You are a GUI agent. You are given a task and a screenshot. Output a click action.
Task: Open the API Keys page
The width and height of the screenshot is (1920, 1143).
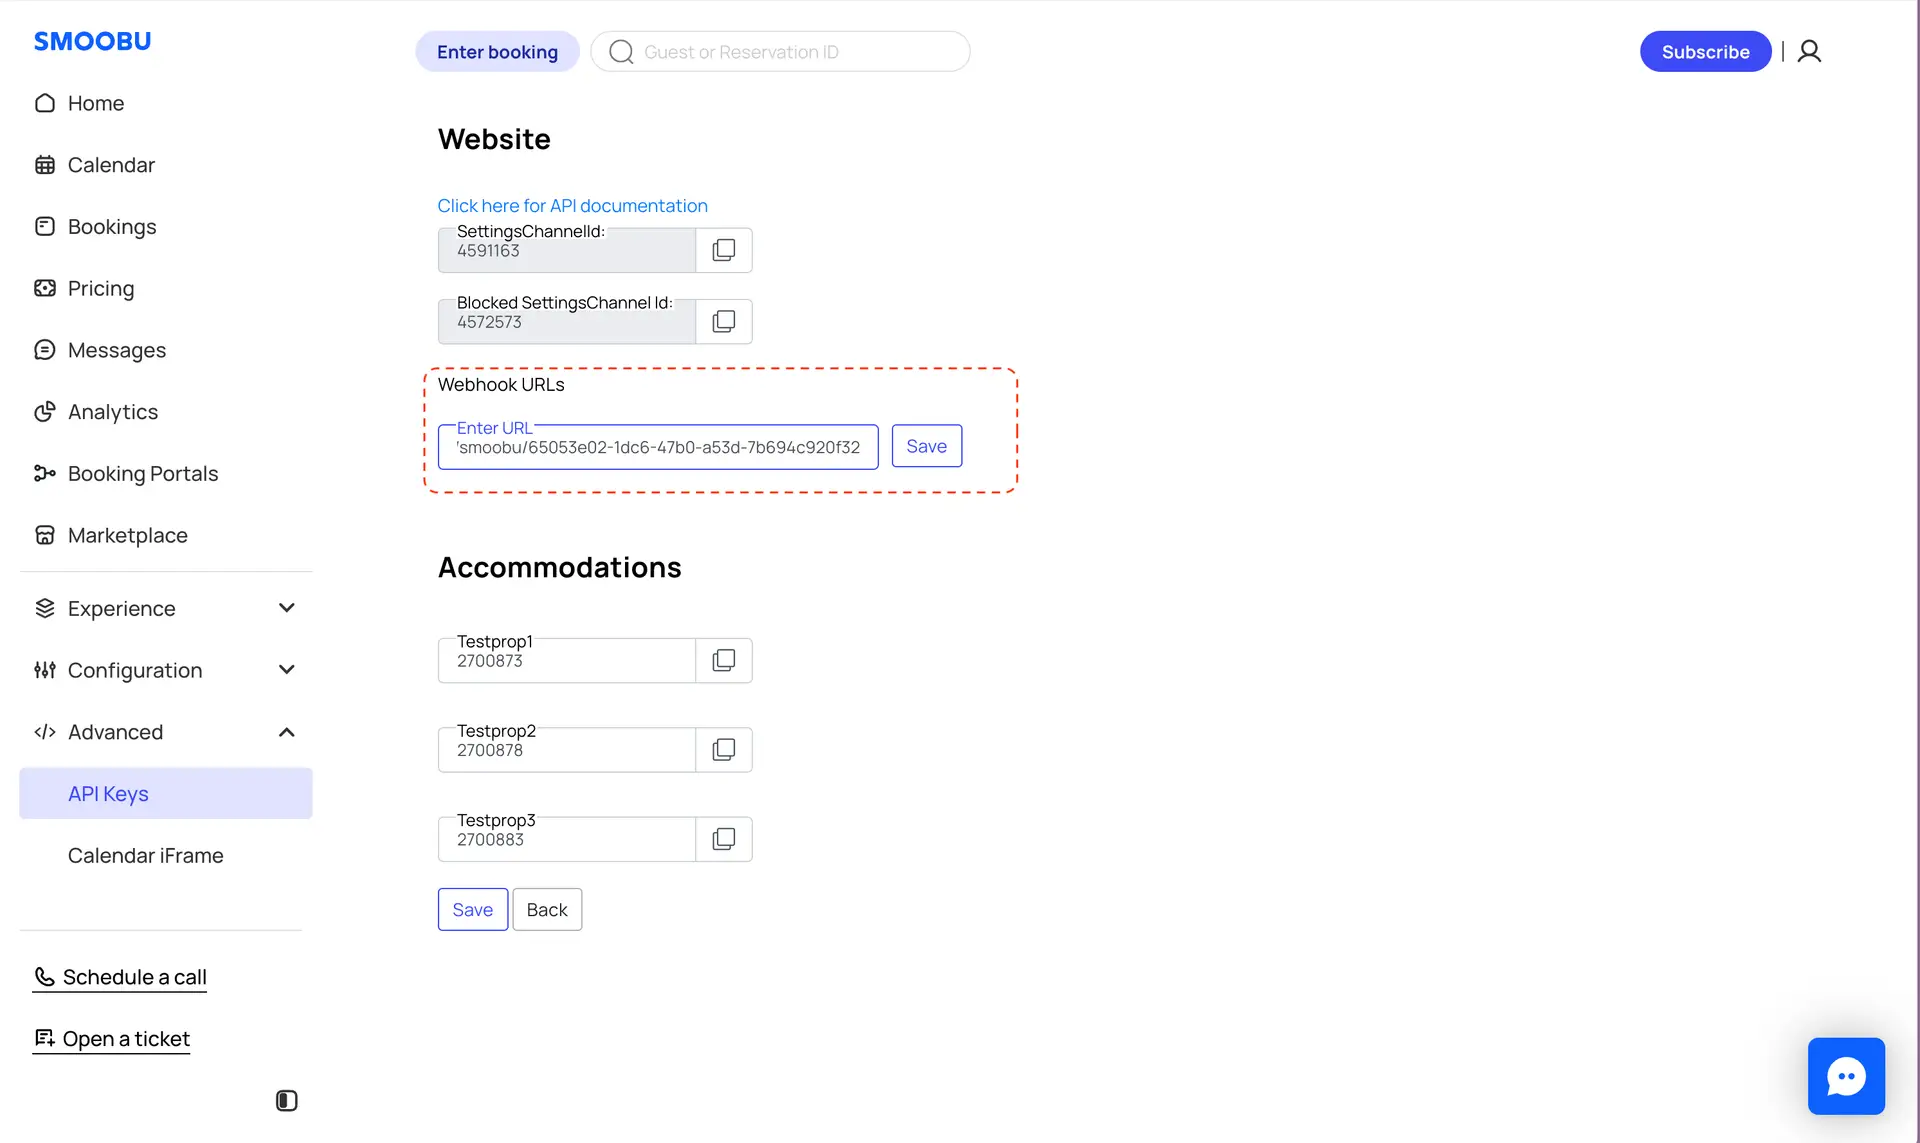tap(108, 793)
